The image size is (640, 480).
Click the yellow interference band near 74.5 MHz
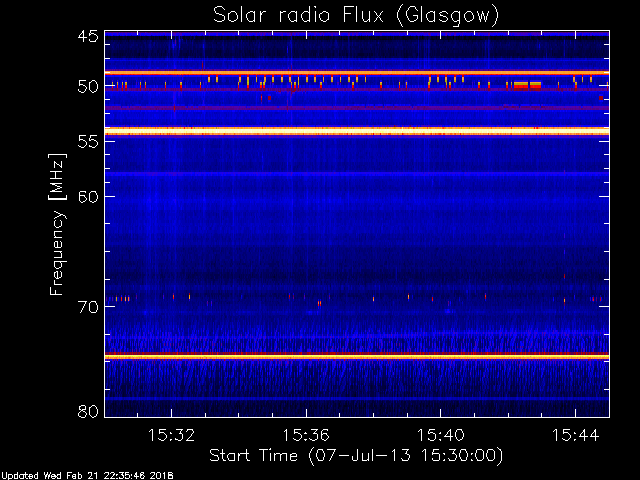[x=357, y=357]
